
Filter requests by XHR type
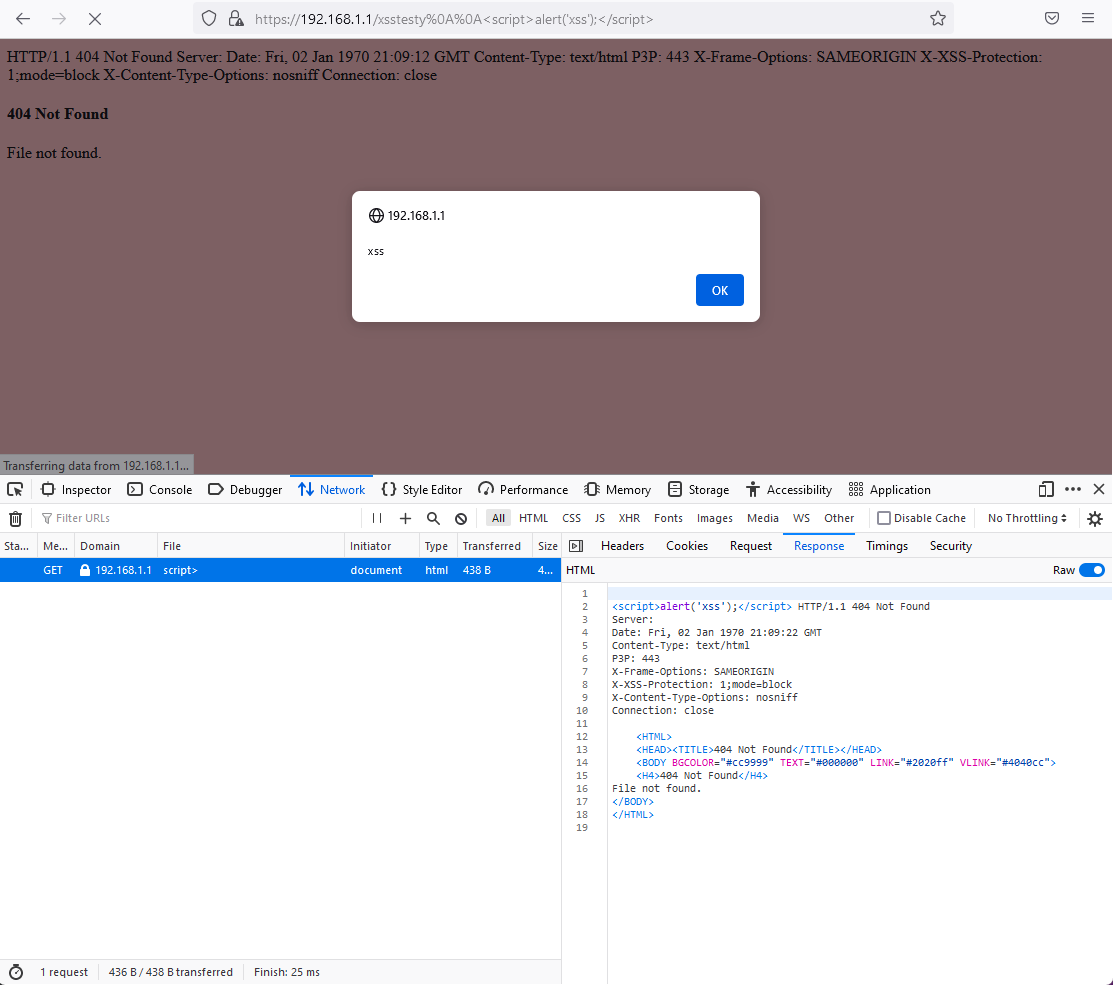[629, 518]
